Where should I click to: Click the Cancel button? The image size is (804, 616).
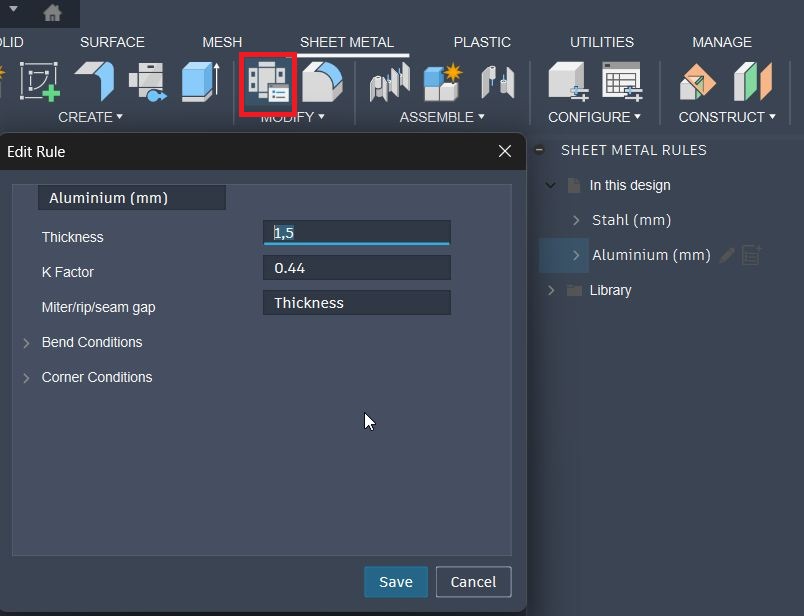[x=473, y=582]
